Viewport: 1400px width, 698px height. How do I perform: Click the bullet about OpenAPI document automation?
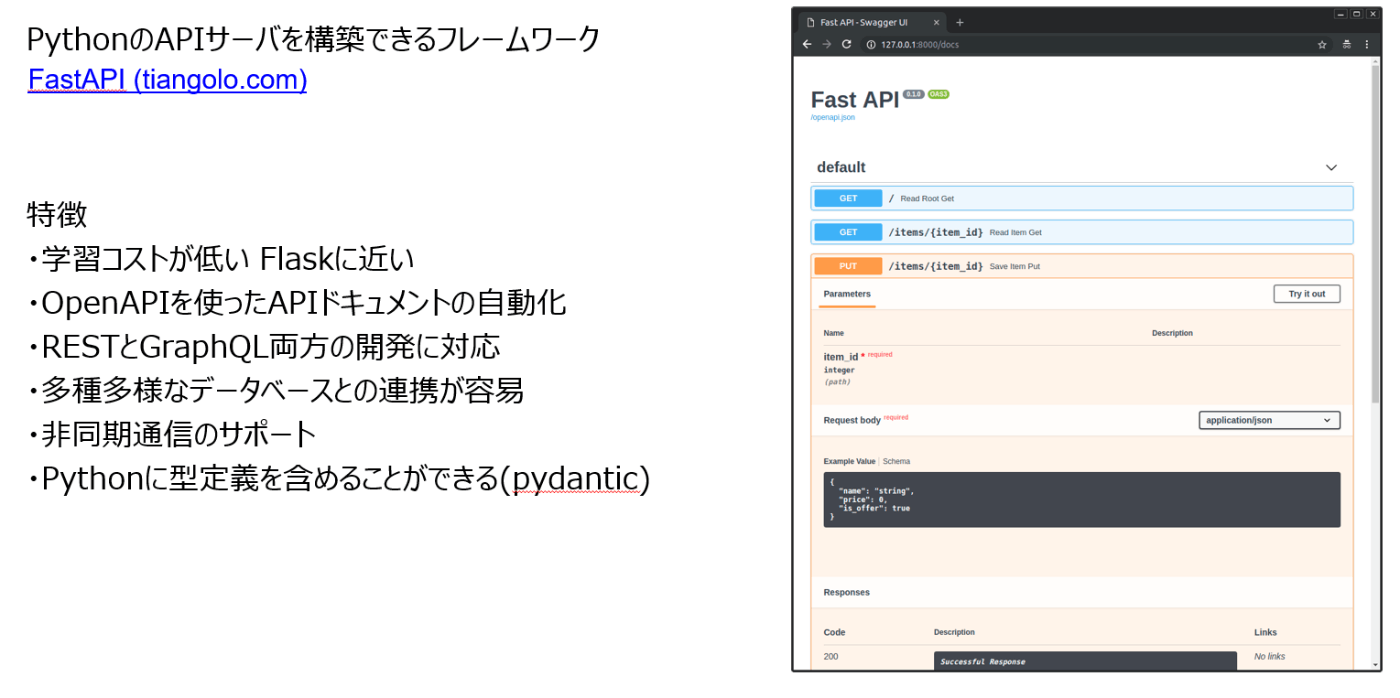pyautogui.click(x=297, y=303)
